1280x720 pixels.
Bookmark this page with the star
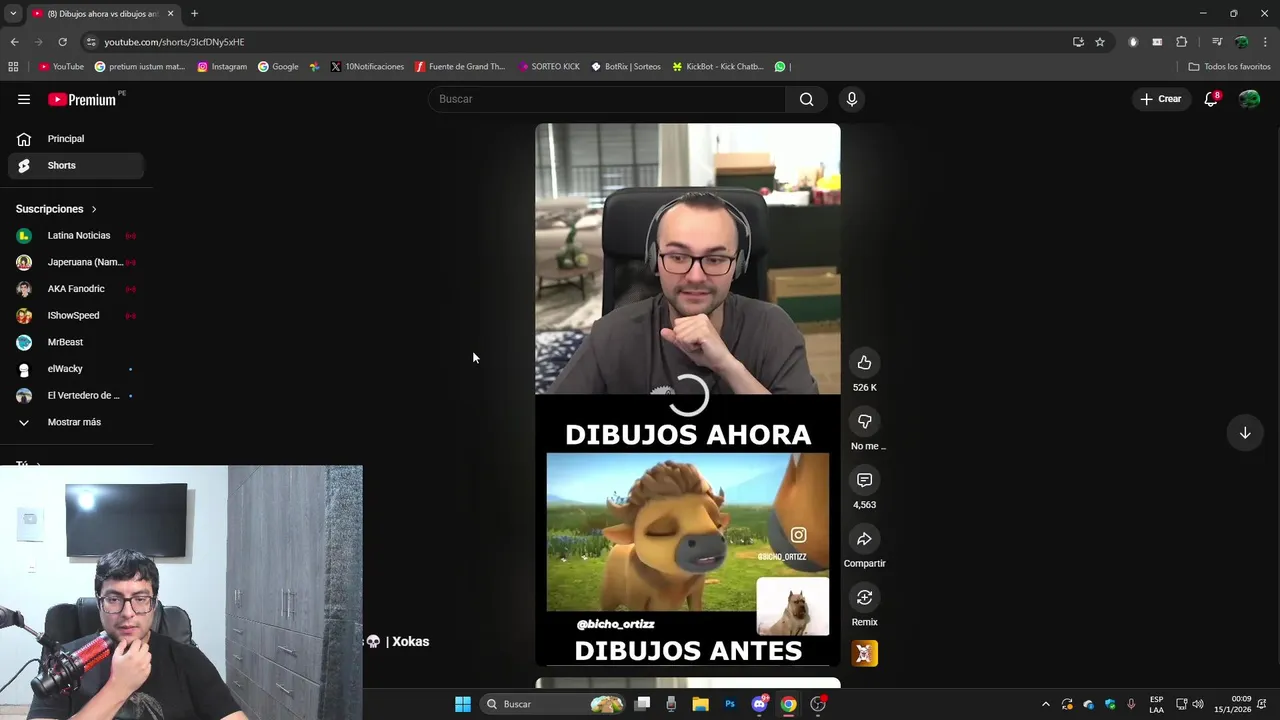coord(1100,42)
